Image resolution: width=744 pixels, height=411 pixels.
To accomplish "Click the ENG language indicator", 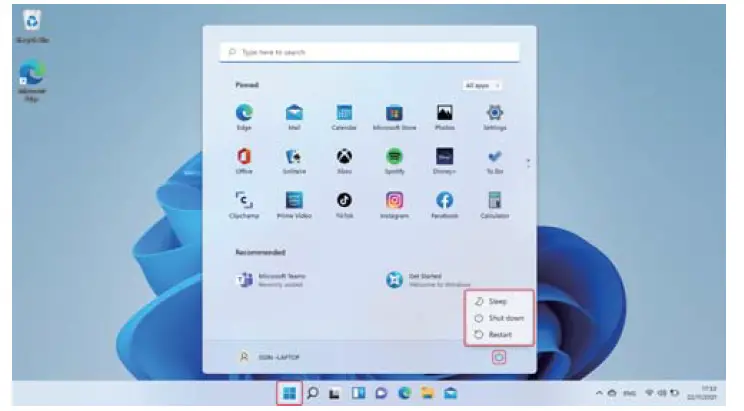I will [629, 393].
